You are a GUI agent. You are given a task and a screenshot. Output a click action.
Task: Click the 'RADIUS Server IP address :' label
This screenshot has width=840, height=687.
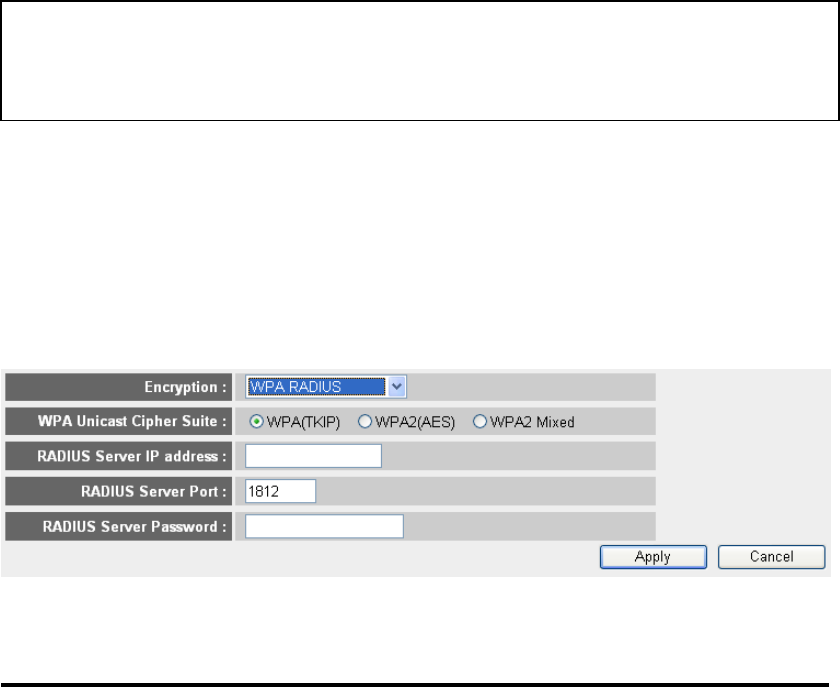coord(132,456)
